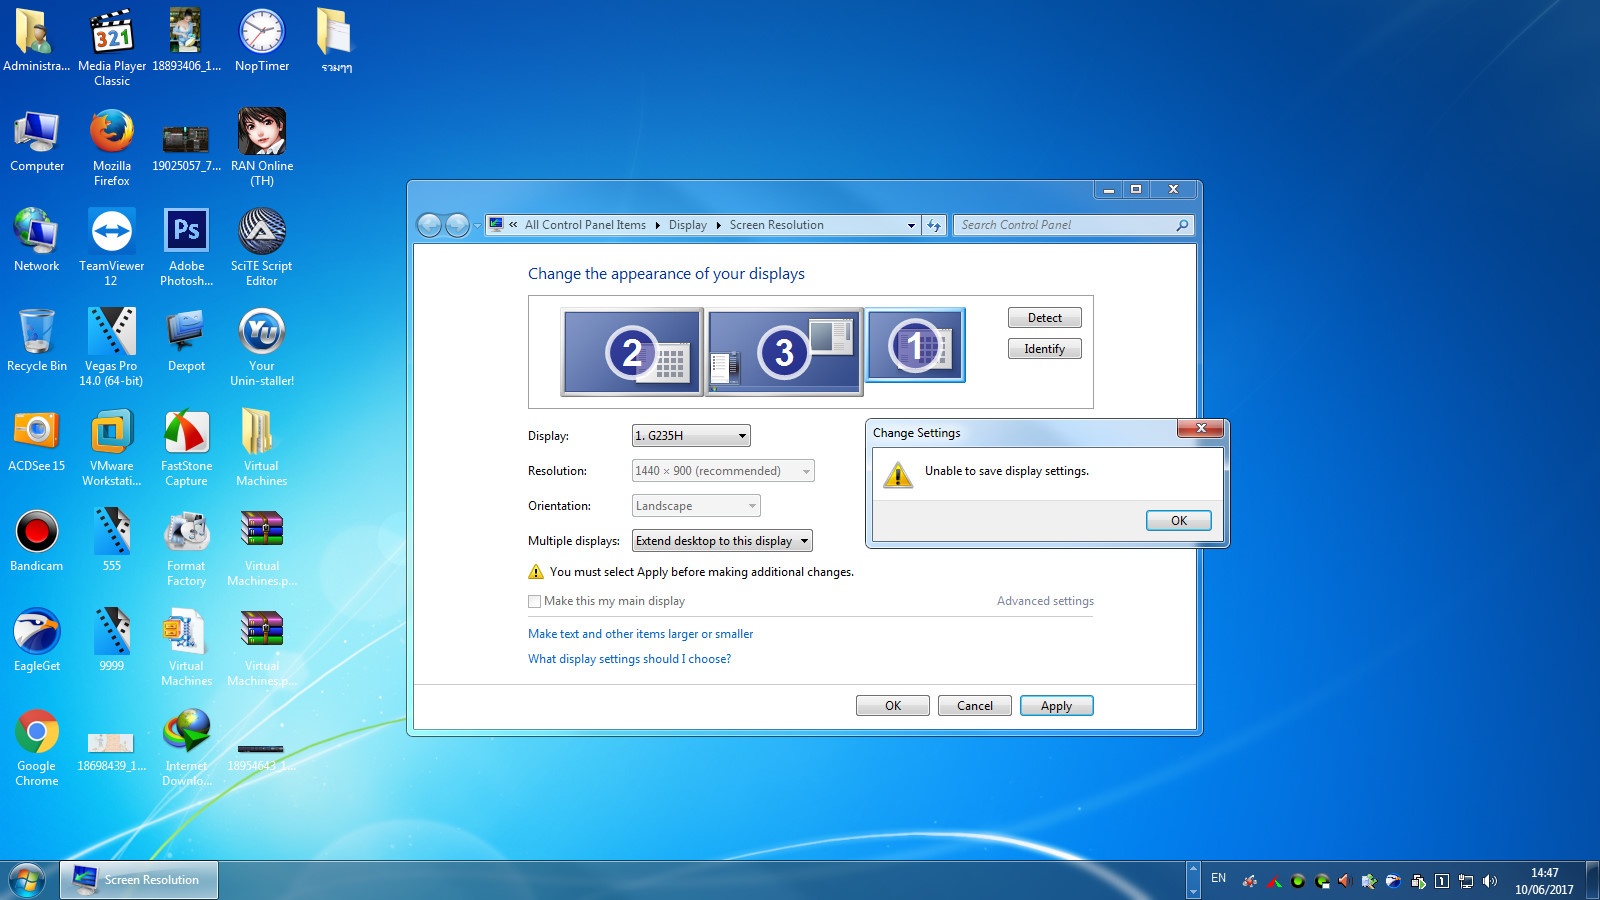Launch the Bandicam desktop shortcut
The image size is (1600, 900).
pos(37,532)
